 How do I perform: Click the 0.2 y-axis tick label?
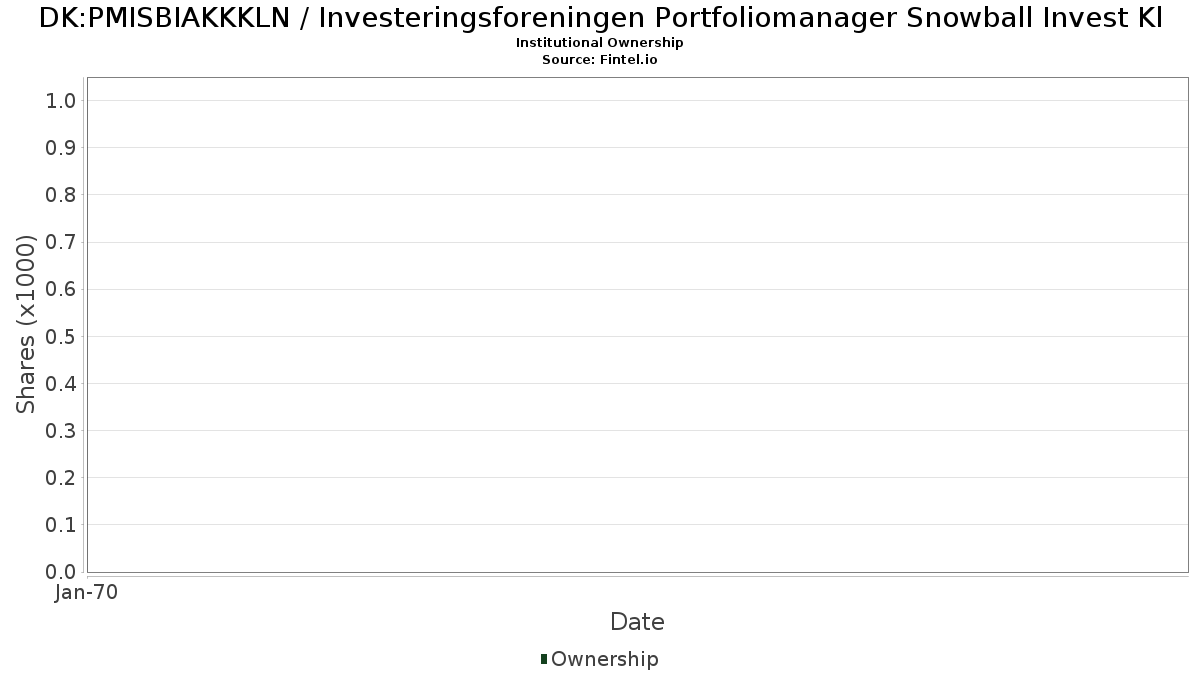[x=61, y=477]
